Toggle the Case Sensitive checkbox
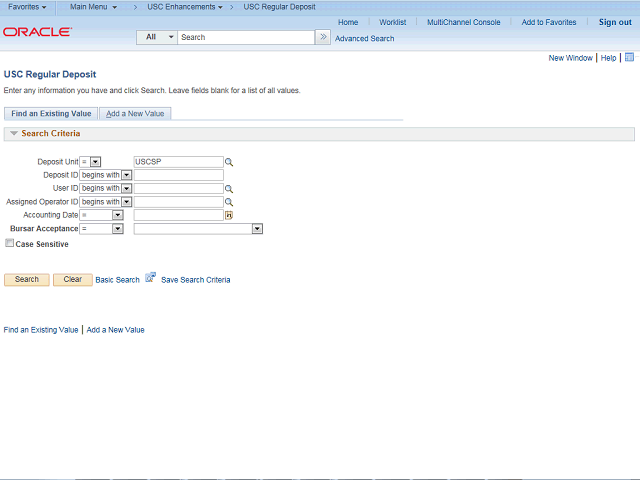 click(9, 243)
